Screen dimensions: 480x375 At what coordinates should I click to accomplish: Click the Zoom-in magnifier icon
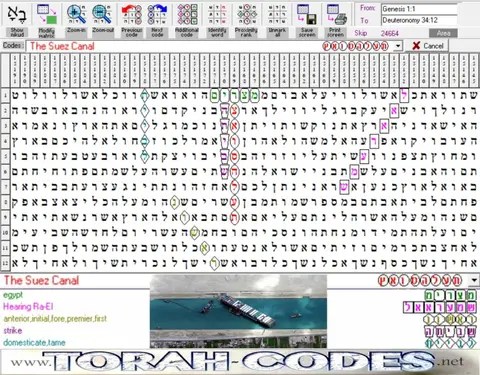[x=76, y=14]
